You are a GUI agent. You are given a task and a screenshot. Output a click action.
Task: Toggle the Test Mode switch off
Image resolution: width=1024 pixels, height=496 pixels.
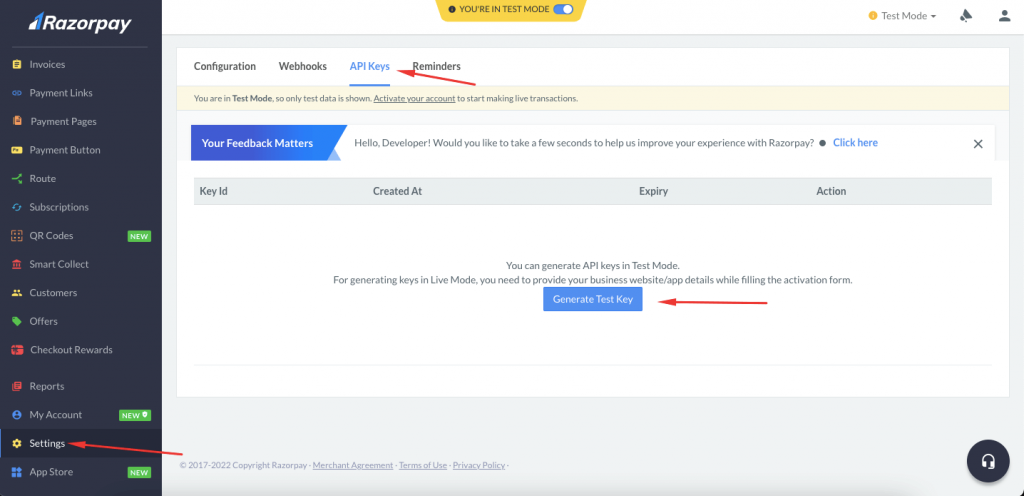point(563,9)
